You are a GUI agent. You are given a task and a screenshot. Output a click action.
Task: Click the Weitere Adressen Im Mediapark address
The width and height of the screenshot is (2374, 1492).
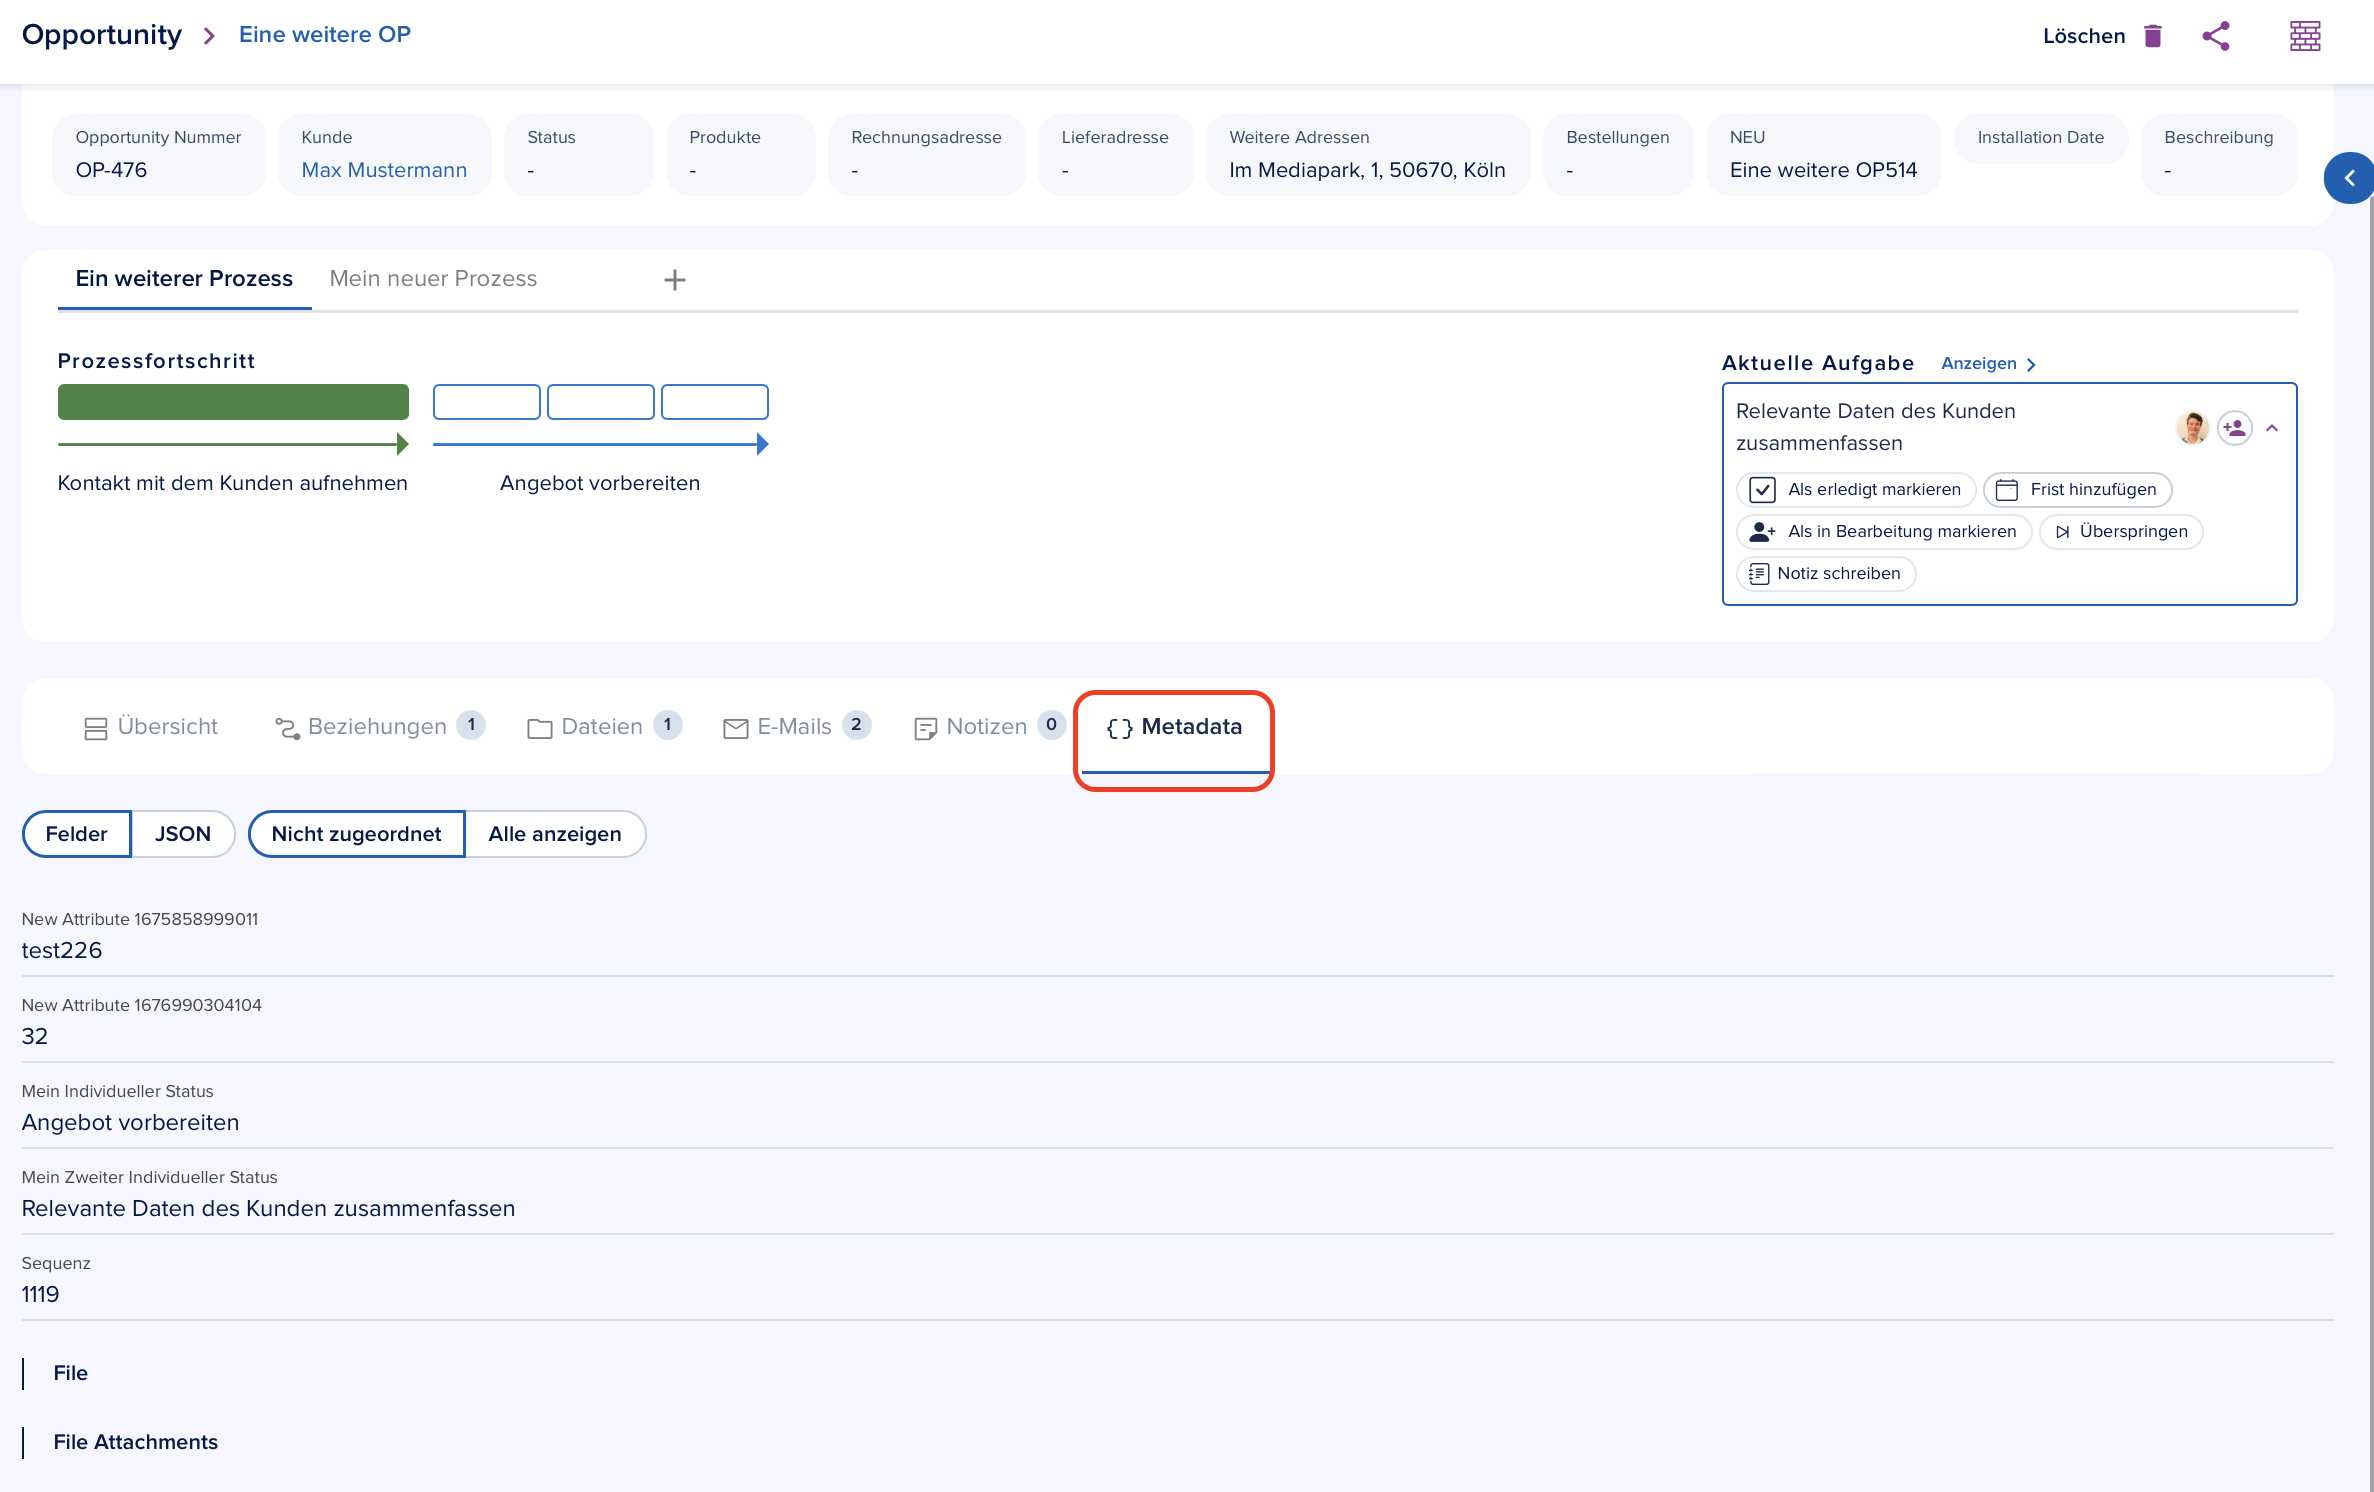1367,170
